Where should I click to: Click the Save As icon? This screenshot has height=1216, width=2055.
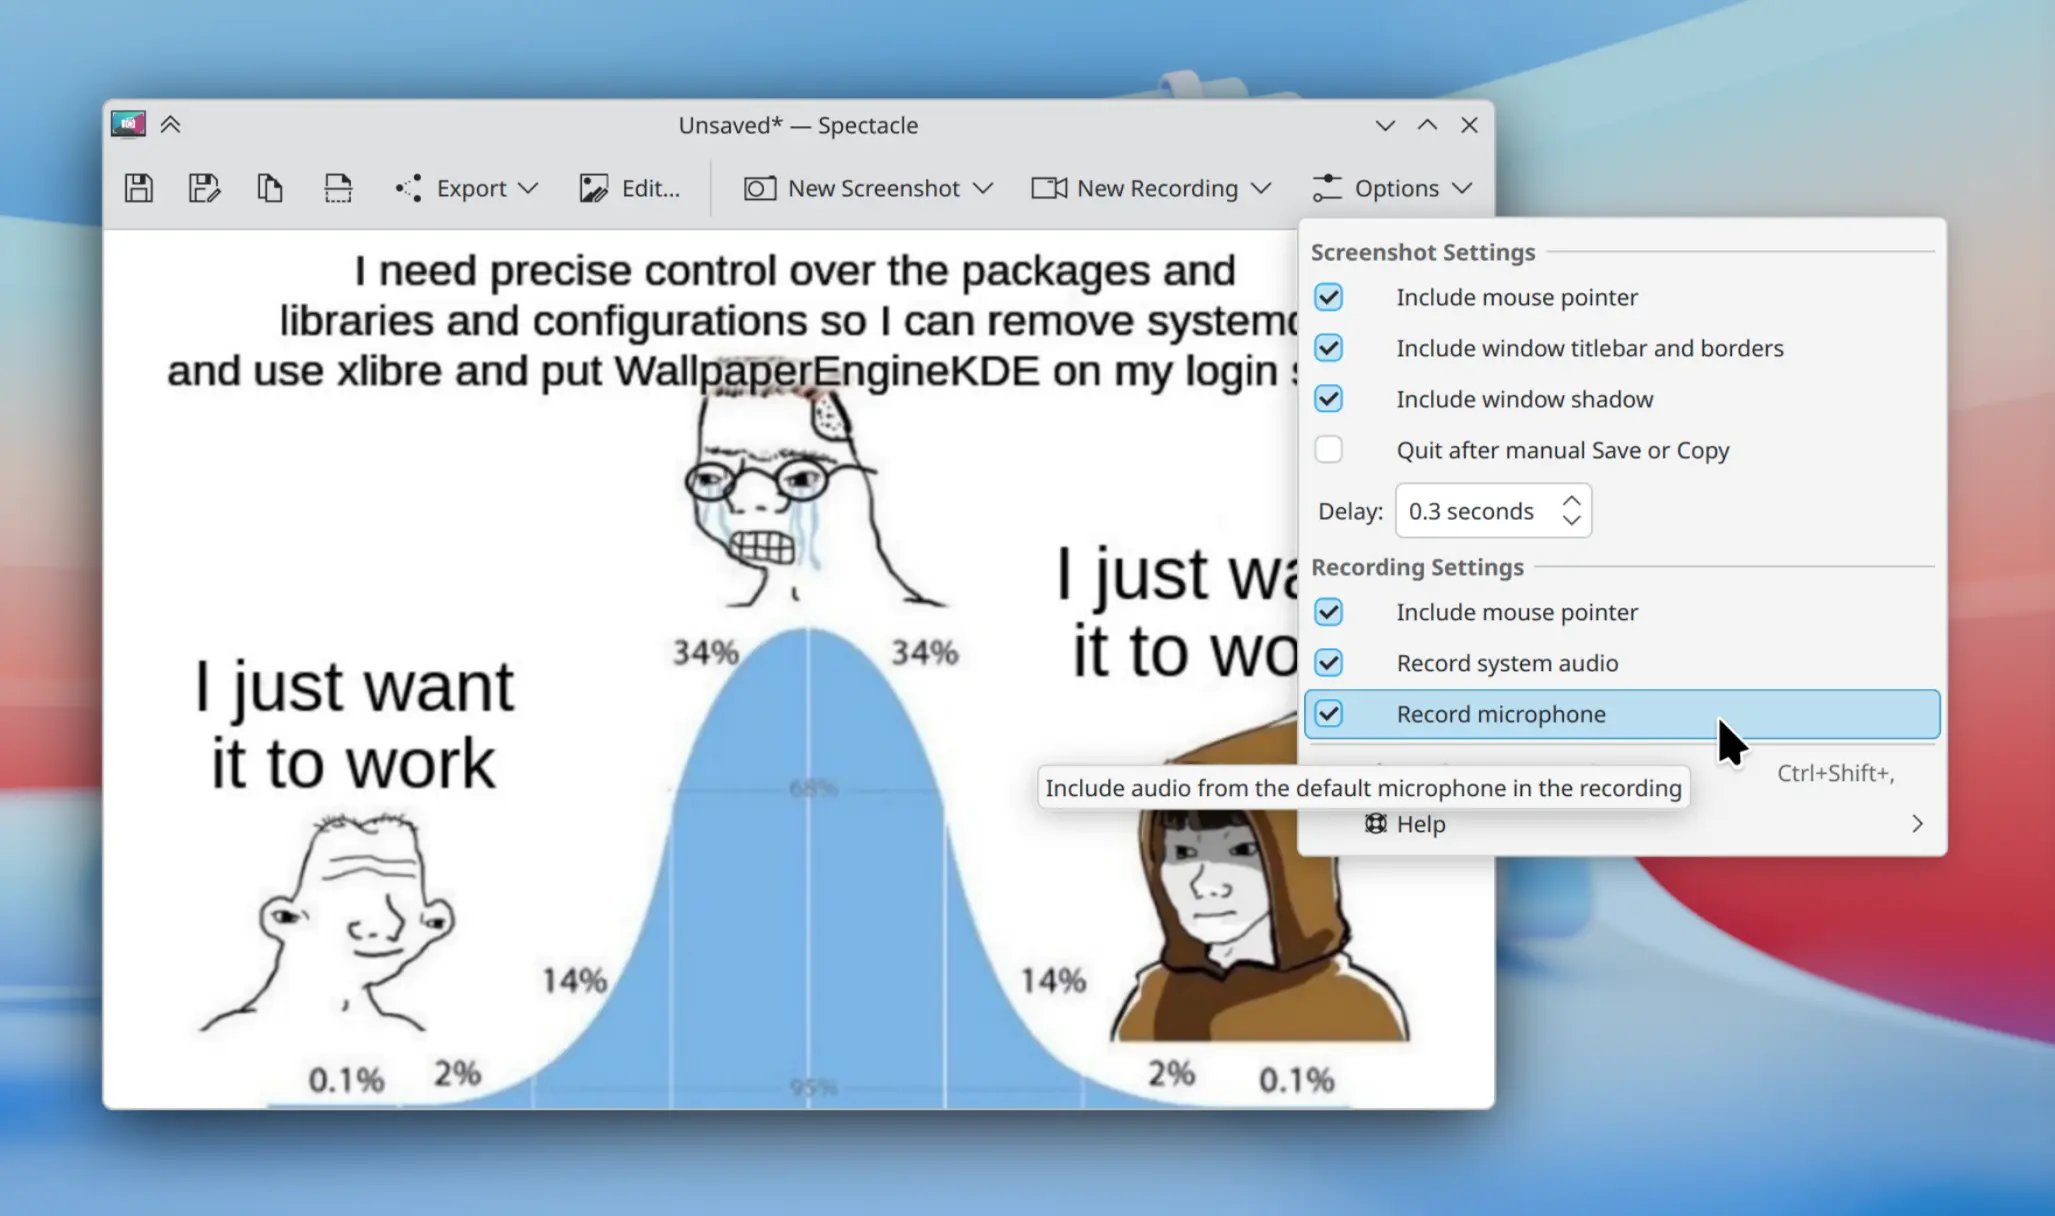(x=204, y=188)
